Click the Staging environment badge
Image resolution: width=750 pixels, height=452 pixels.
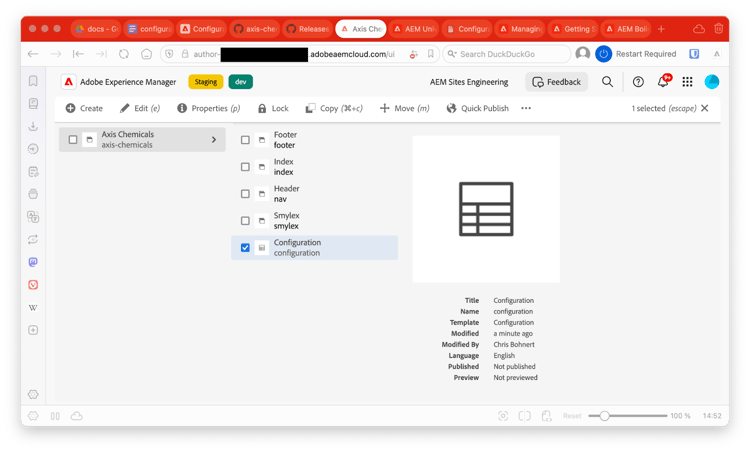pyautogui.click(x=206, y=82)
